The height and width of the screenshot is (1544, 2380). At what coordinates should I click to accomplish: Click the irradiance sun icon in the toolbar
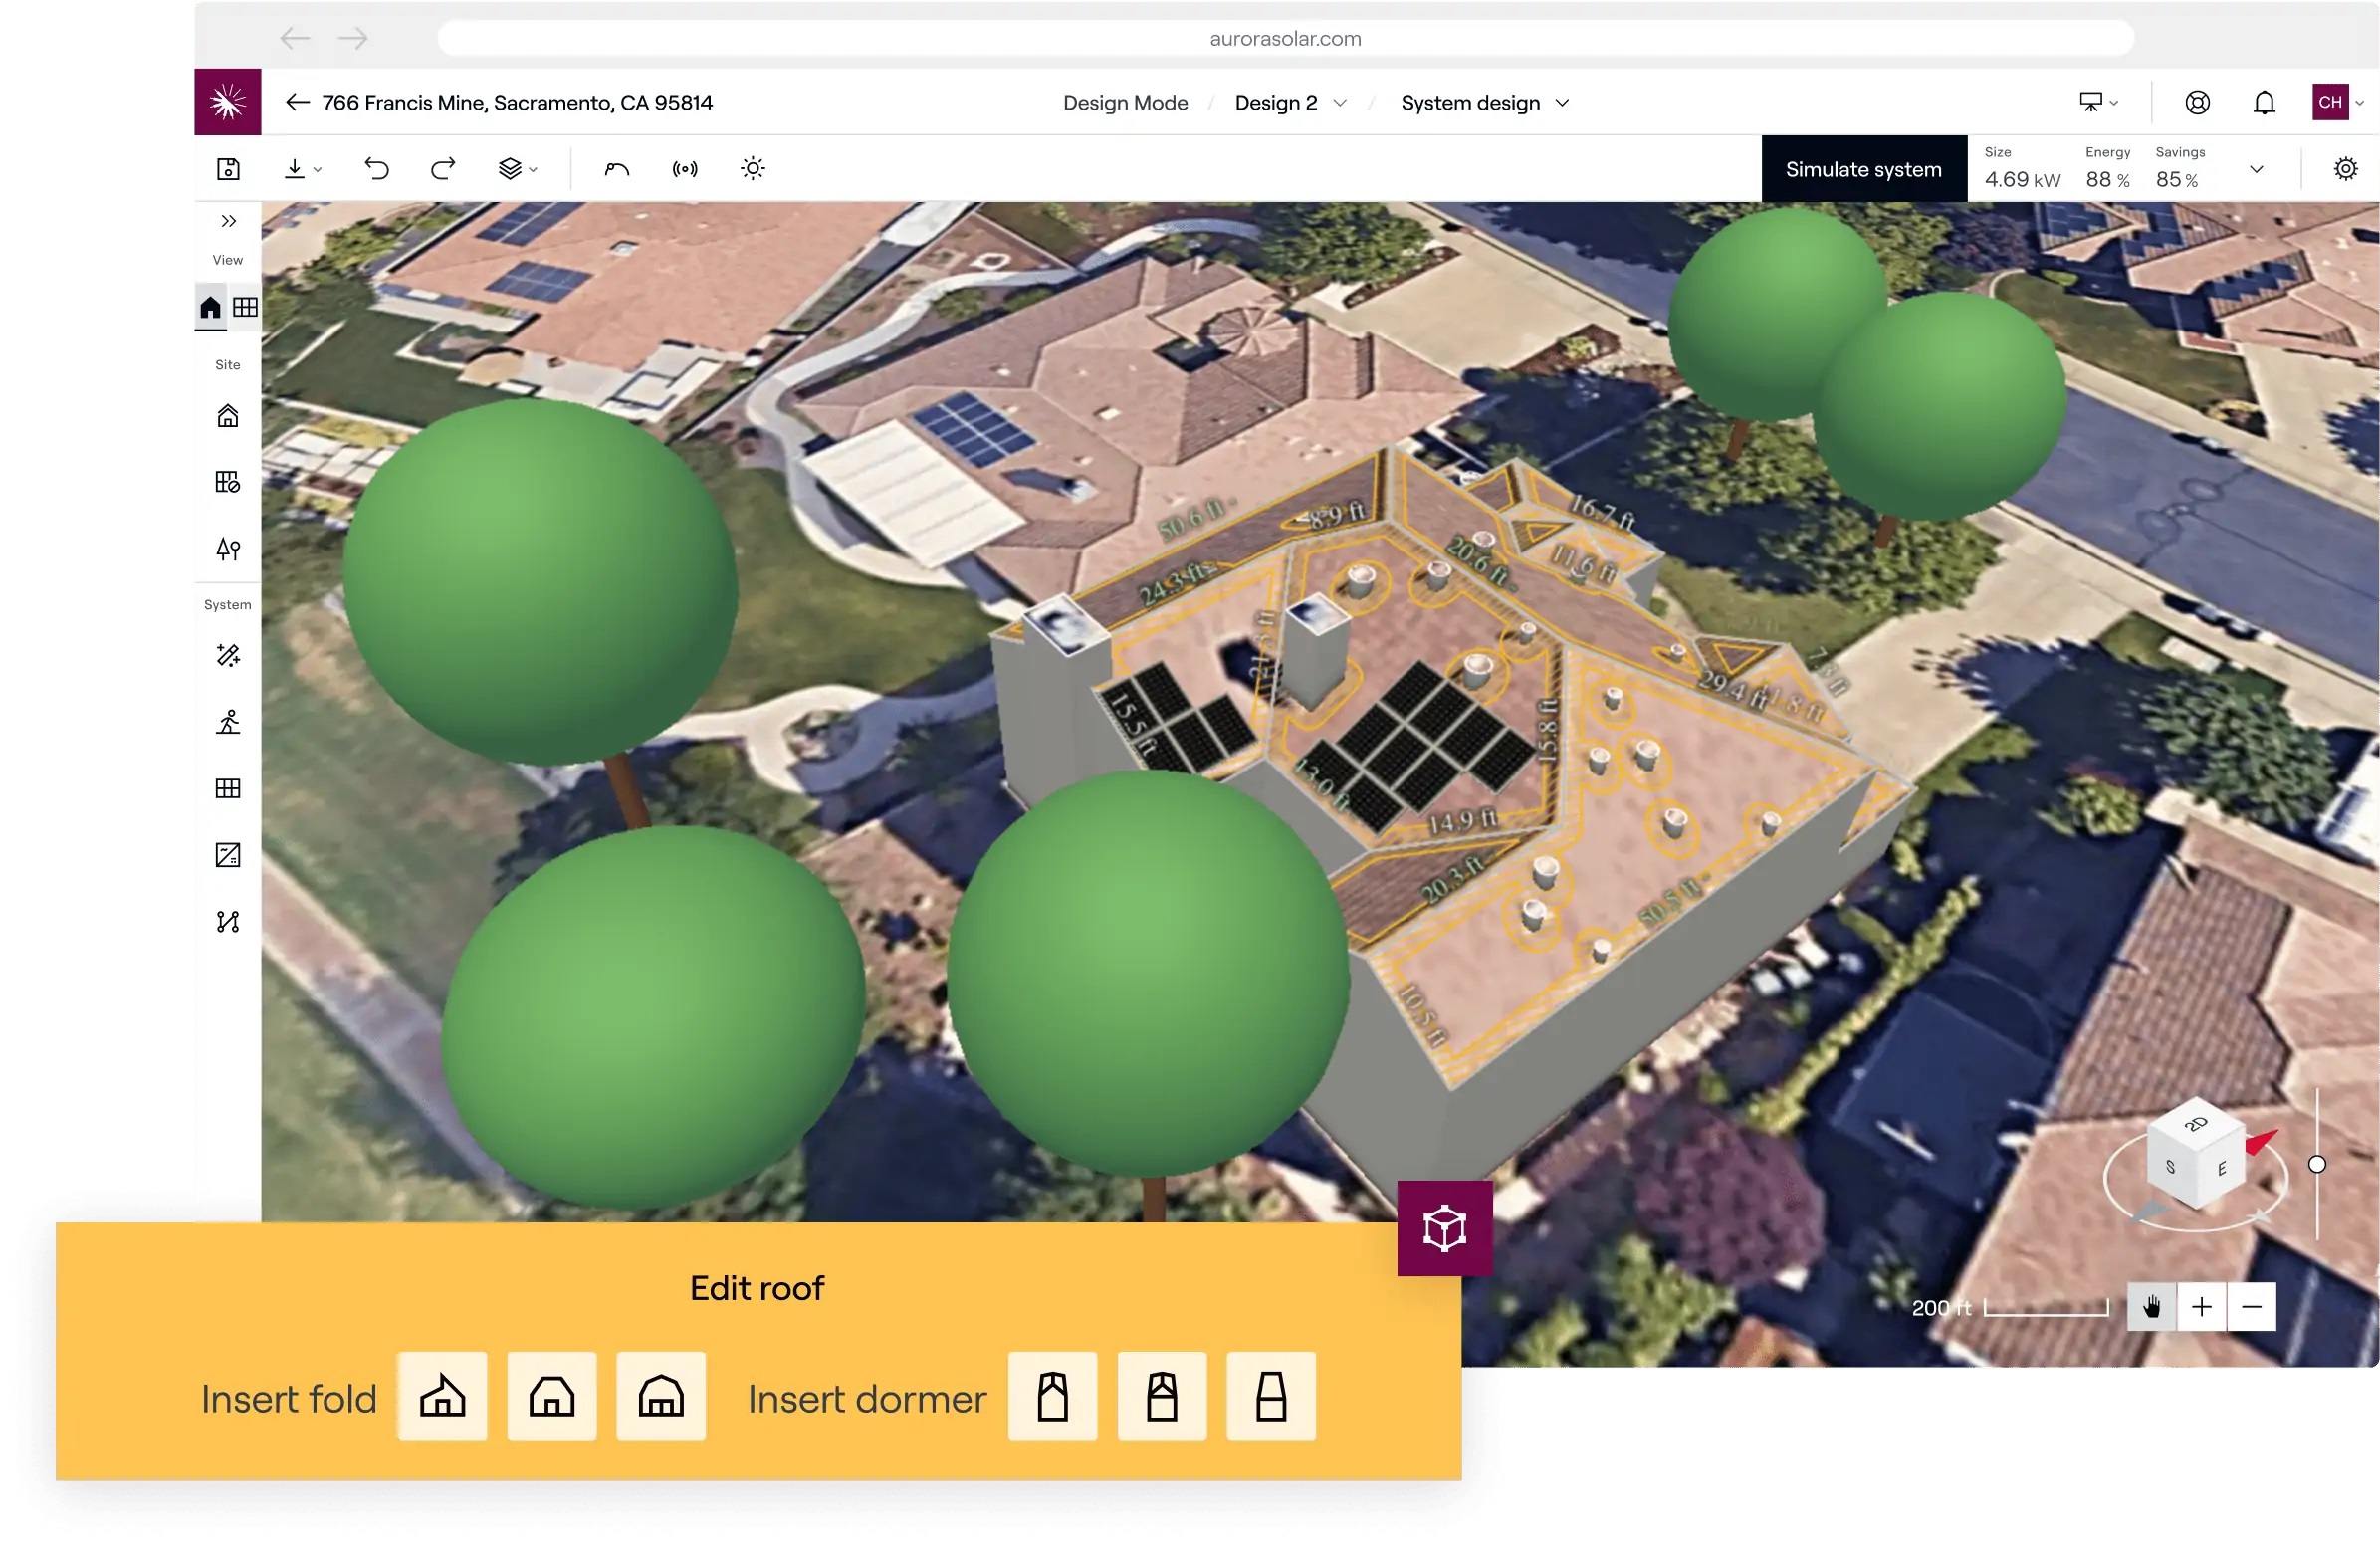tap(752, 168)
